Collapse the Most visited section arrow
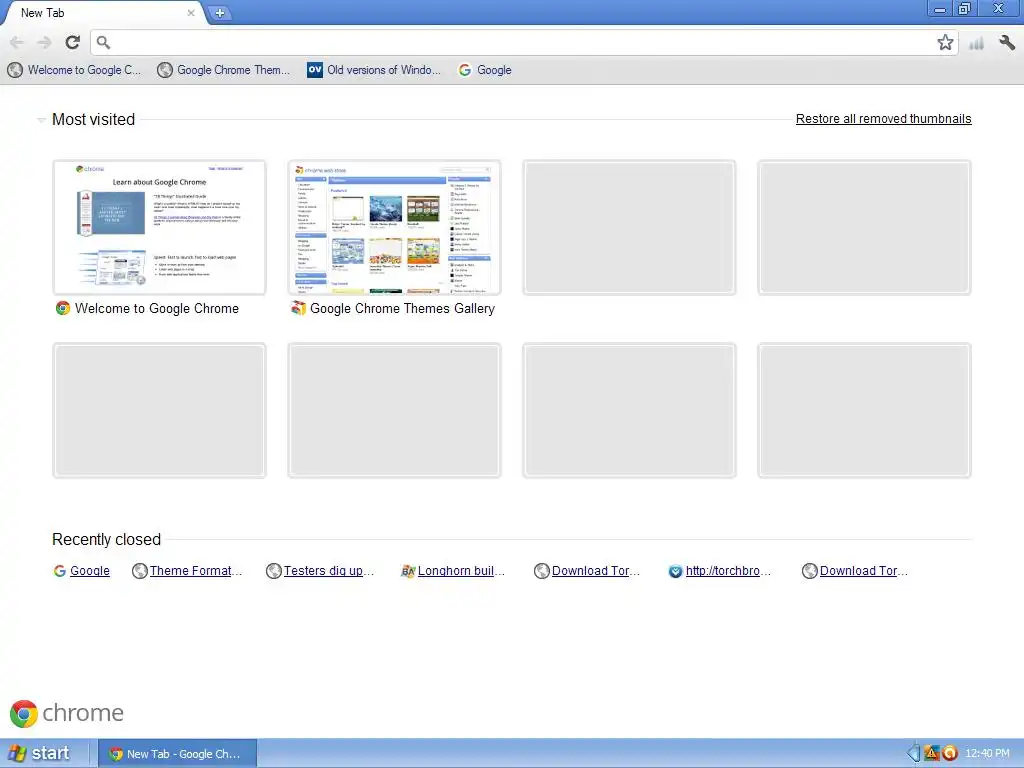This screenshot has height=768, width=1024. 41,120
